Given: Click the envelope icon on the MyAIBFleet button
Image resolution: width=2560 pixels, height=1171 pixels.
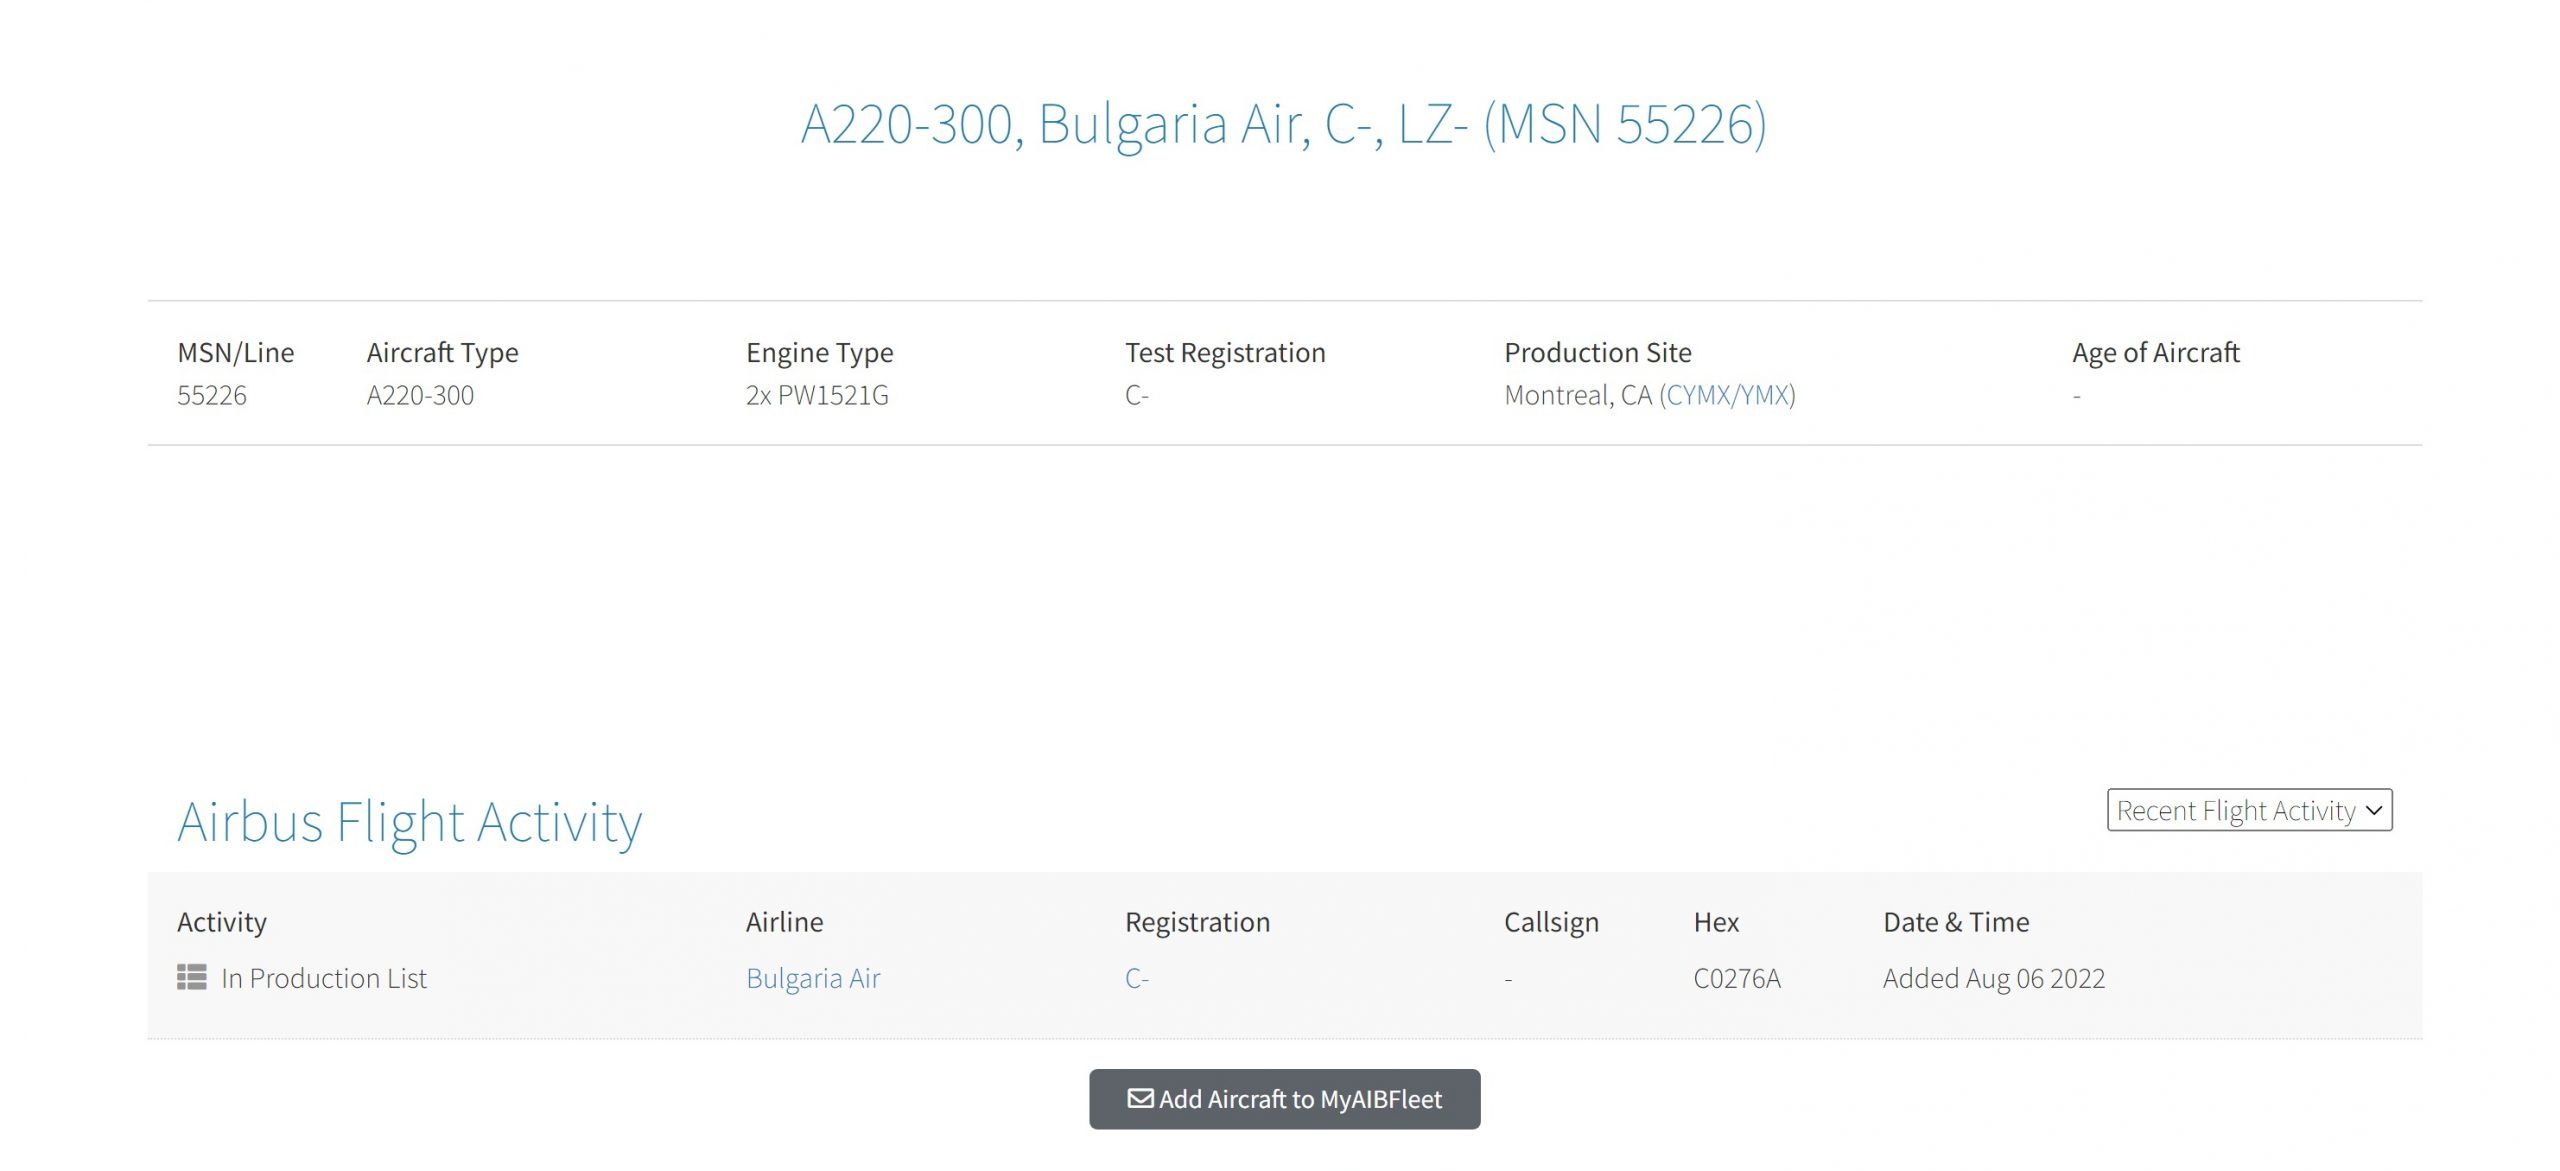Looking at the screenshot, I should click(x=1140, y=1098).
